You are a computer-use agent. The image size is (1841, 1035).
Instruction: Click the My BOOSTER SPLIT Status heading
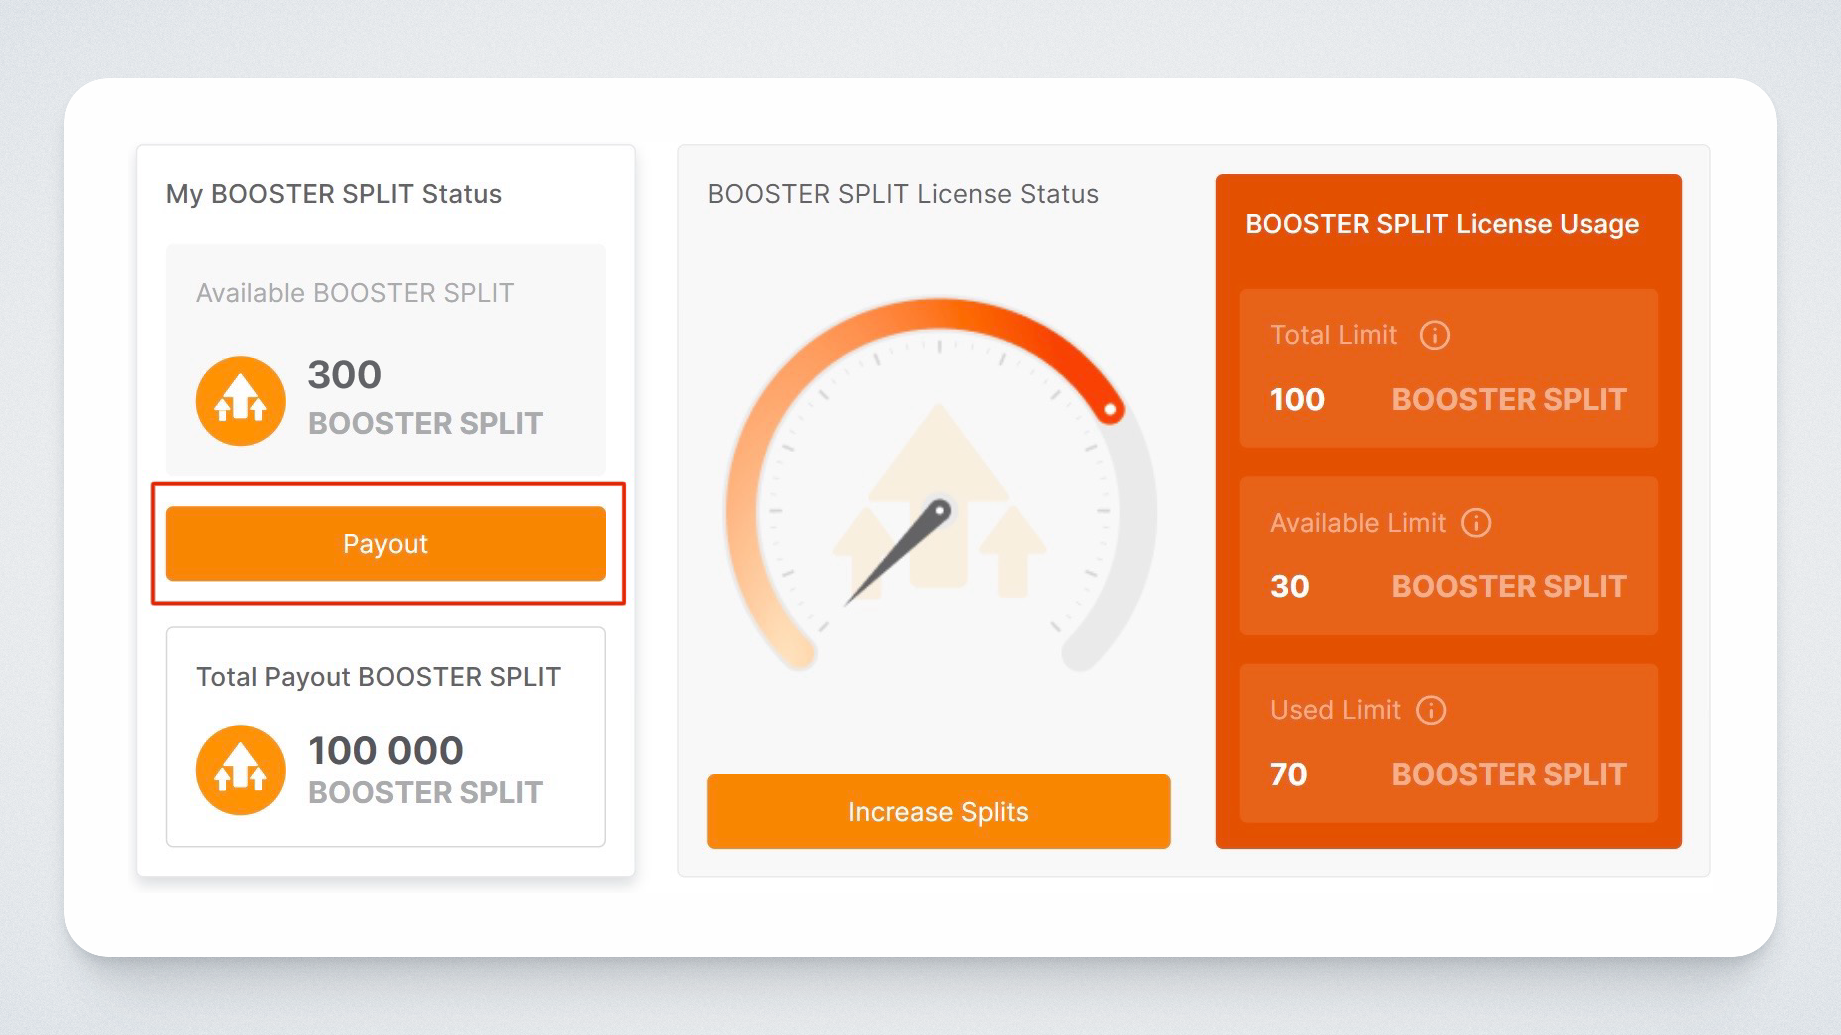point(333,194)
